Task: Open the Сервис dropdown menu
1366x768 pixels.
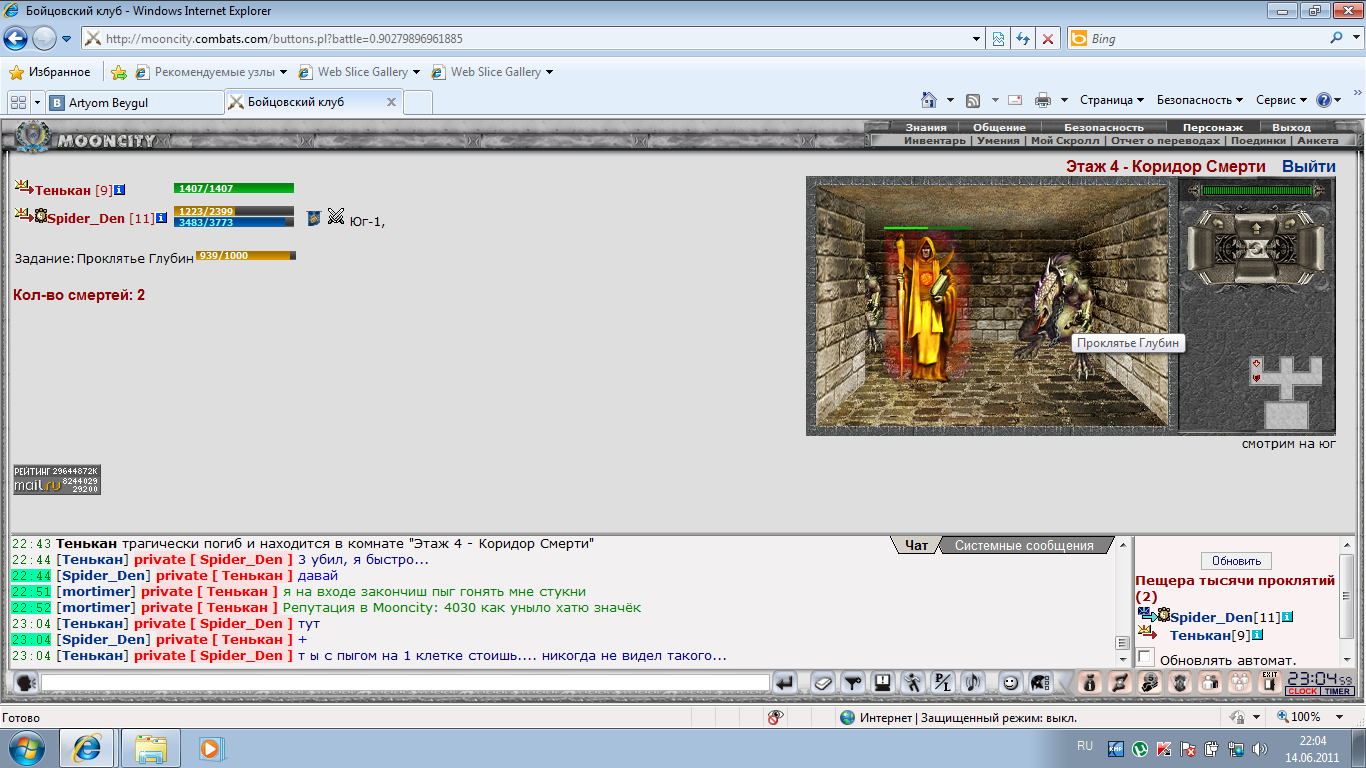Action: (1281, 100)
